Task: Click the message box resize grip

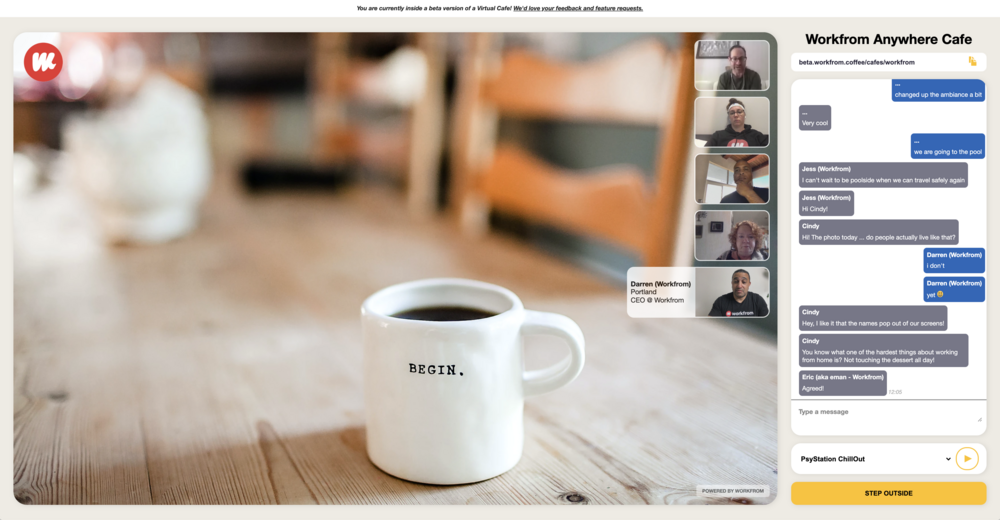Action: (980, 419)
